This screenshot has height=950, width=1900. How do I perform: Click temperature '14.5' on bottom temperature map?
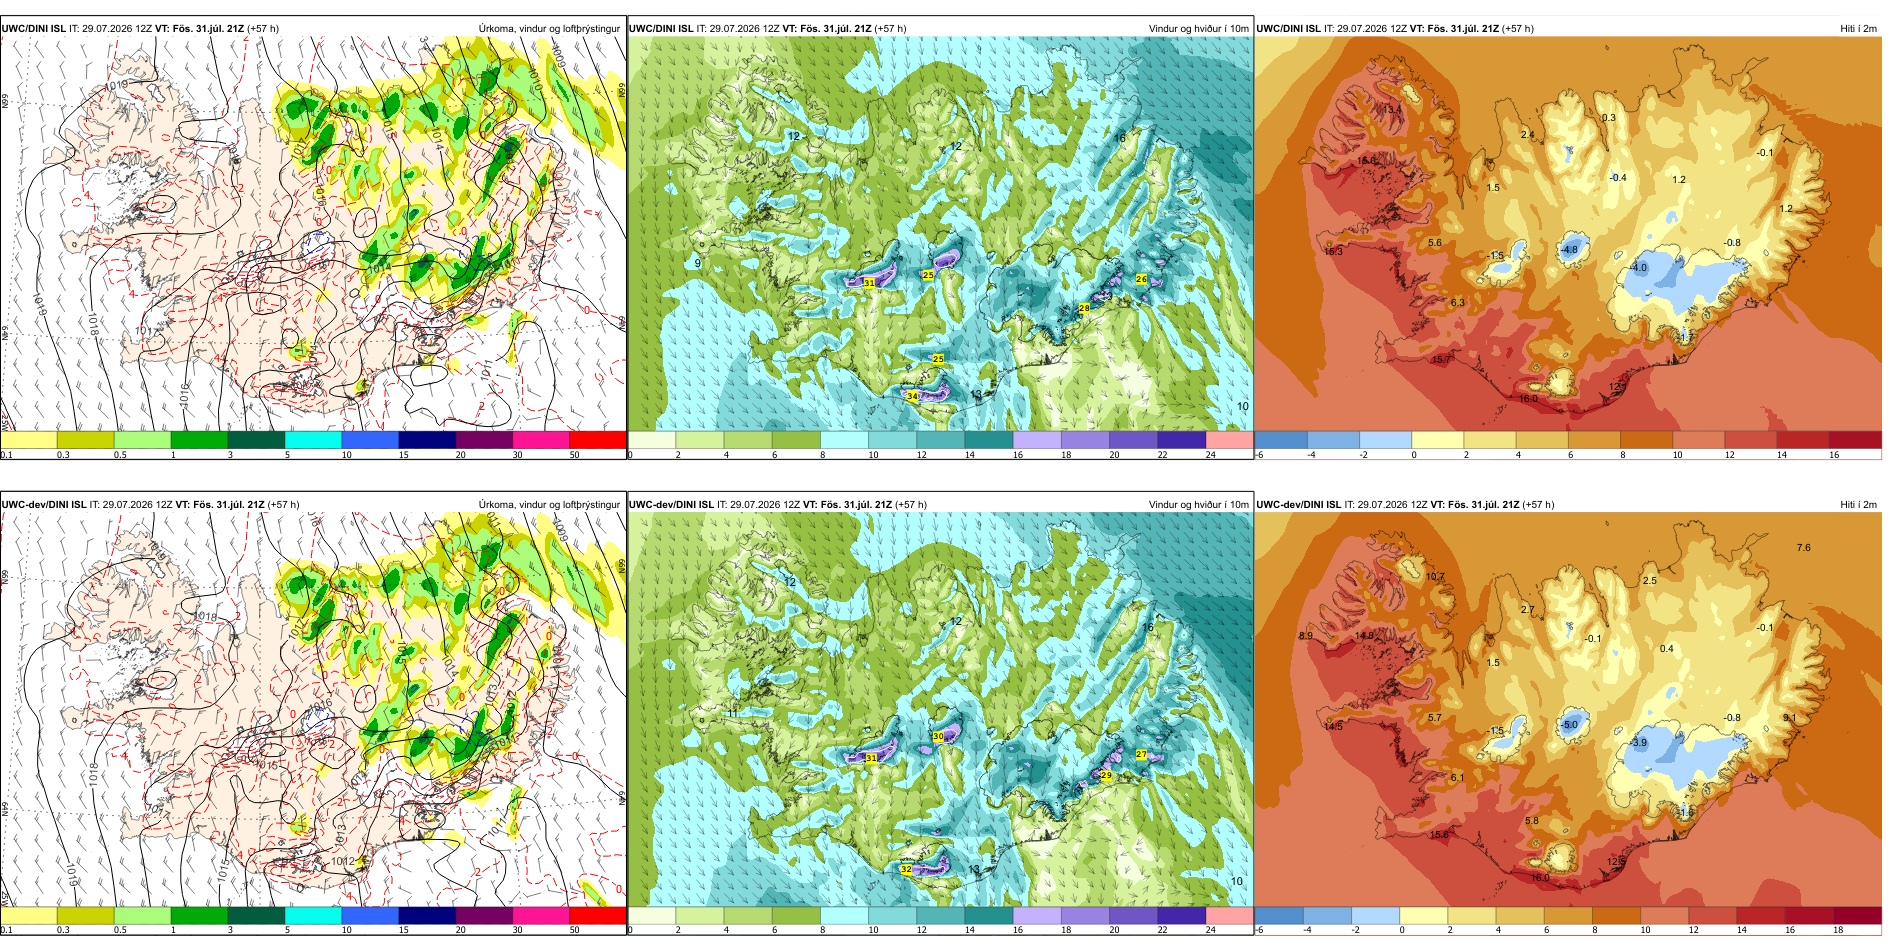1333,726
